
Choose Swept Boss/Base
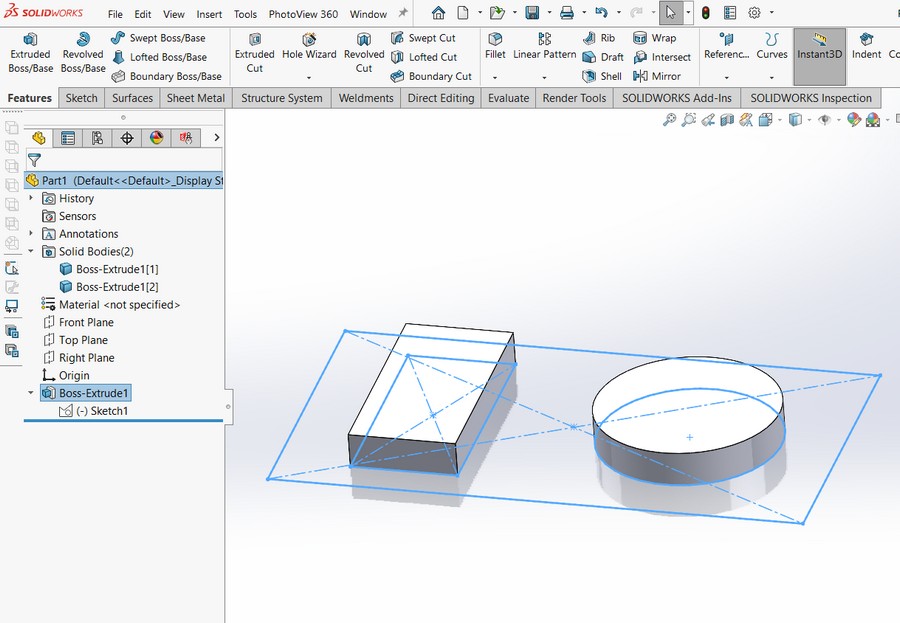tap(158, 38)
